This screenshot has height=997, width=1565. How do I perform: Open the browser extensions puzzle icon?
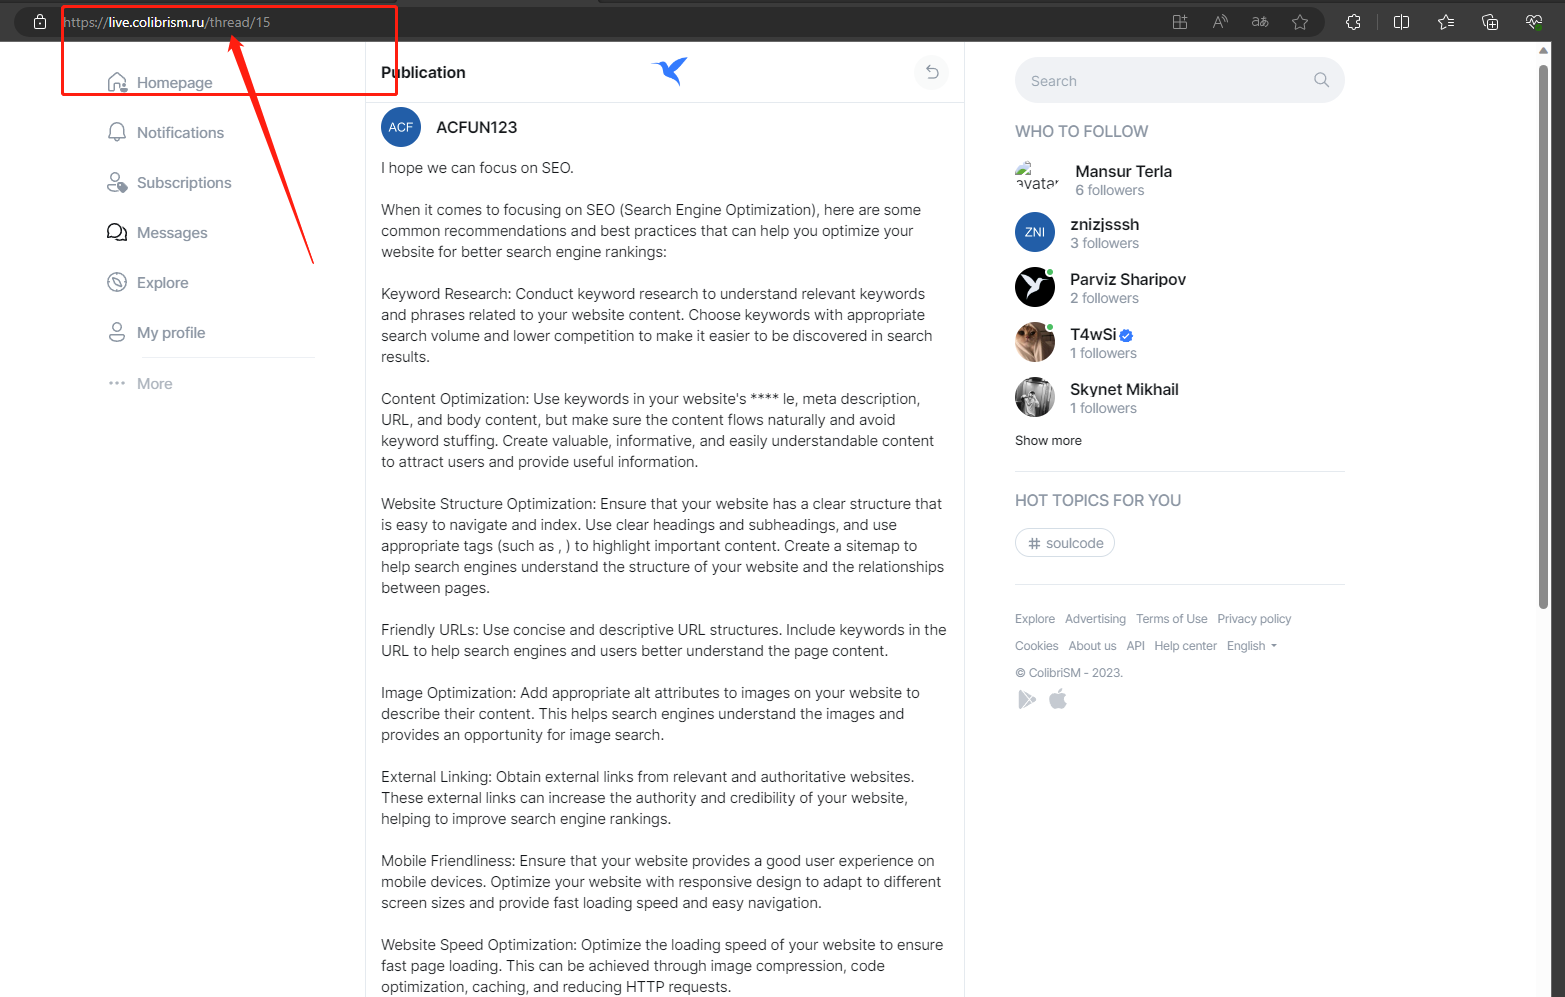point(1353,22)
